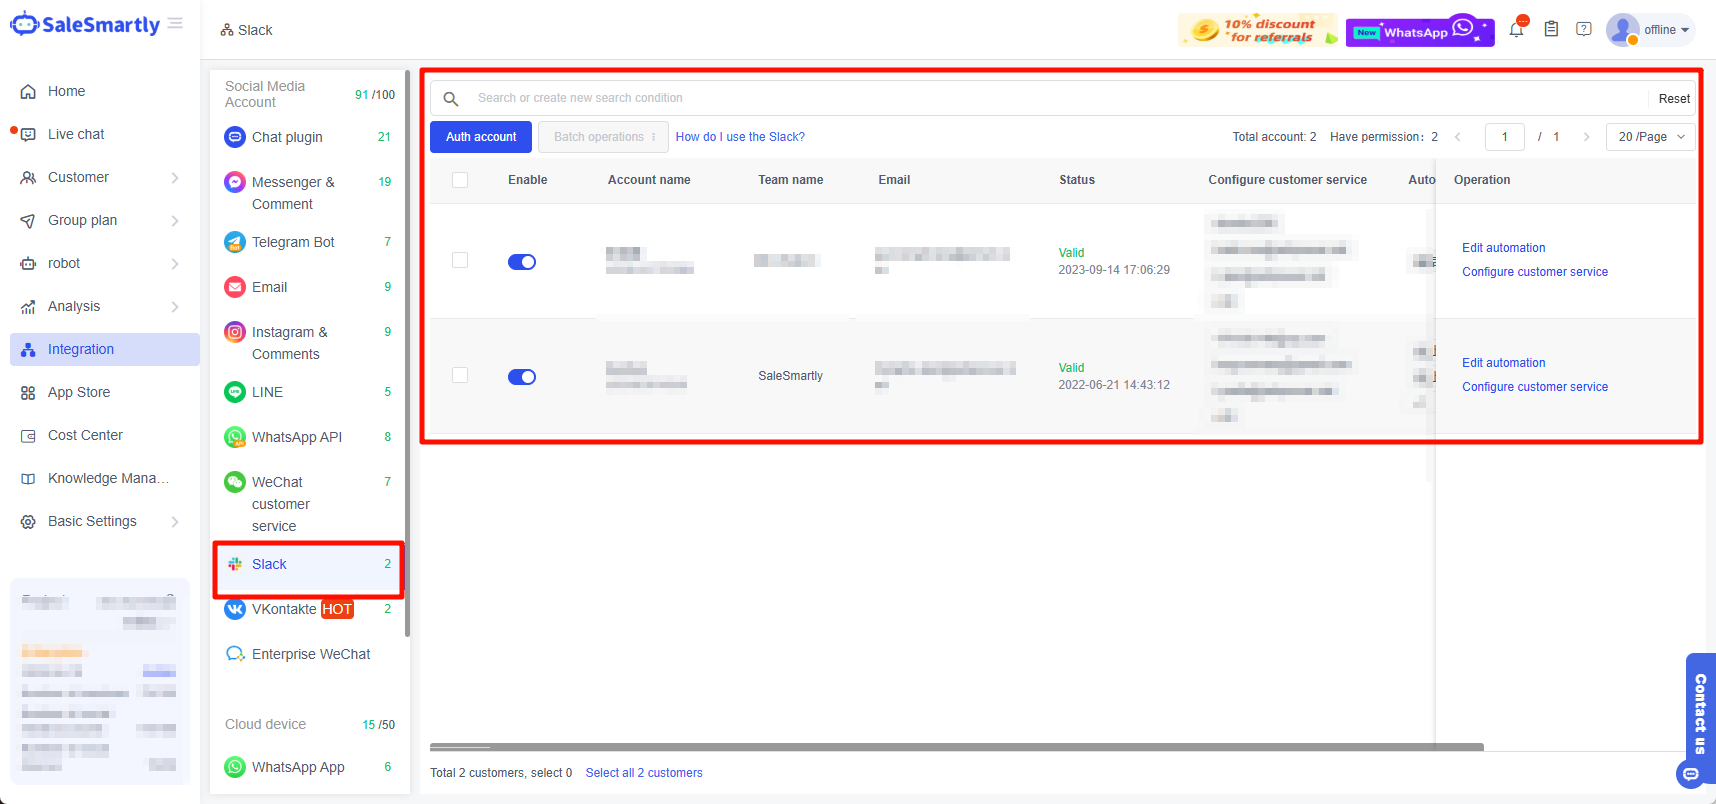This screenshot has height=804, width=1716.
Task: Click the Slack channel icon
Action: [235, 564]
